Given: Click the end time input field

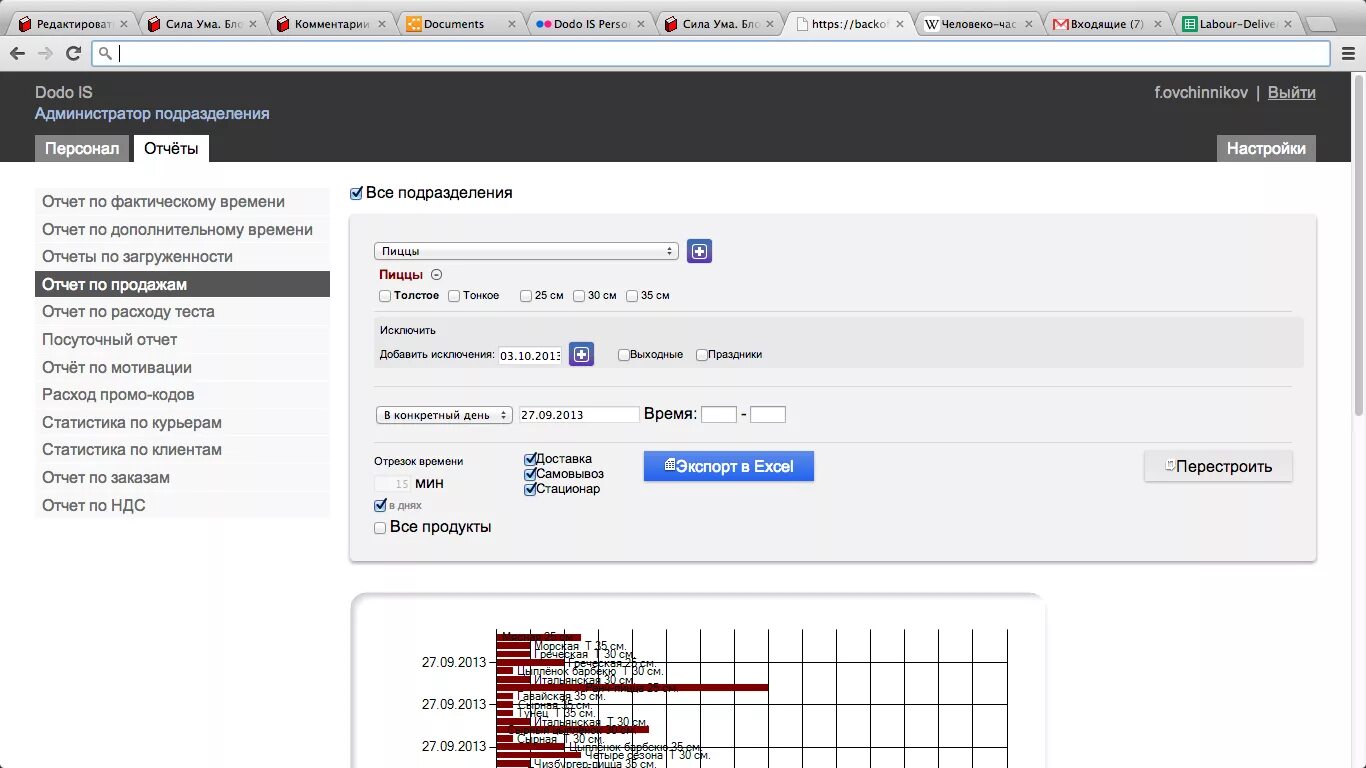Looking at the screenshot, I should point(768,414).
